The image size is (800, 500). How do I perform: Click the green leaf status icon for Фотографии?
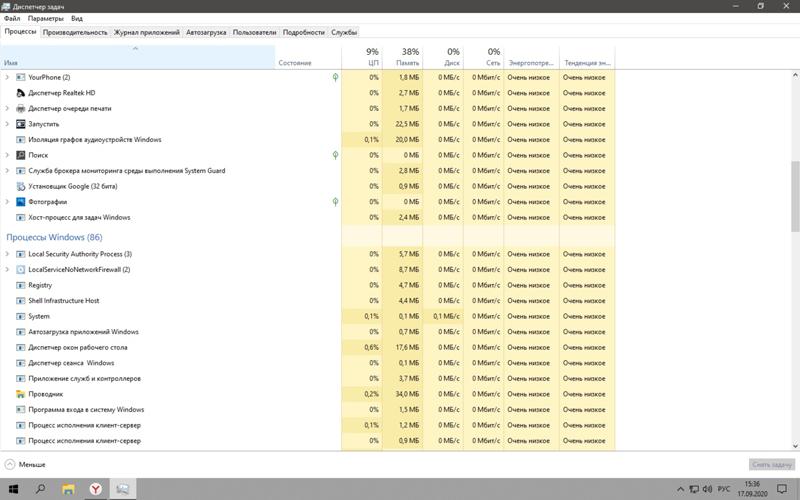[335, 202]
